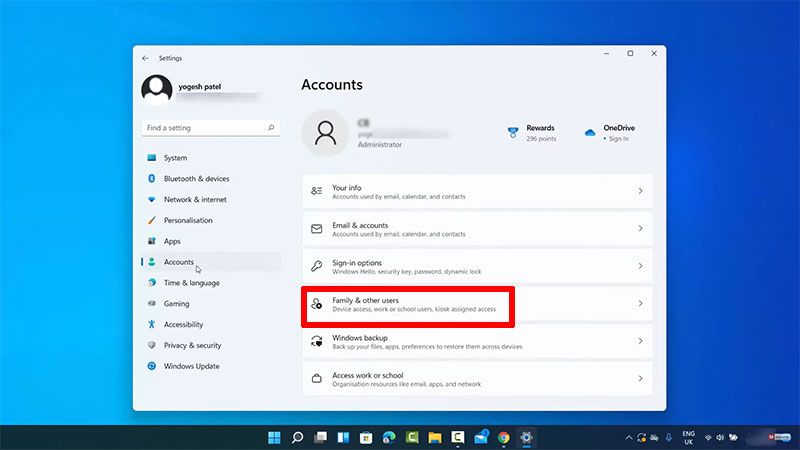
Task: Open taskbar Search
Action: tap(297, 437)
